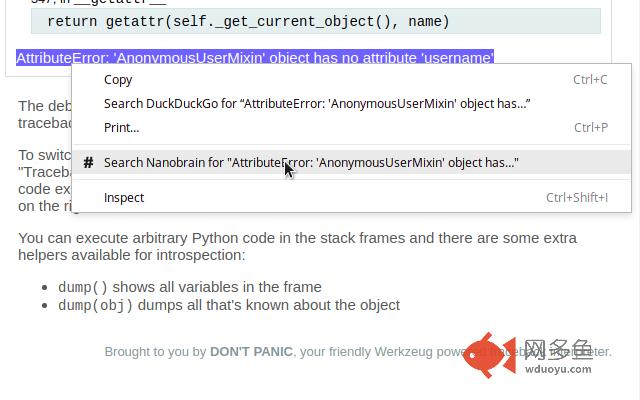
Task: Click the bold DON'T PANIC text
Action: click(x=251, y=352)
